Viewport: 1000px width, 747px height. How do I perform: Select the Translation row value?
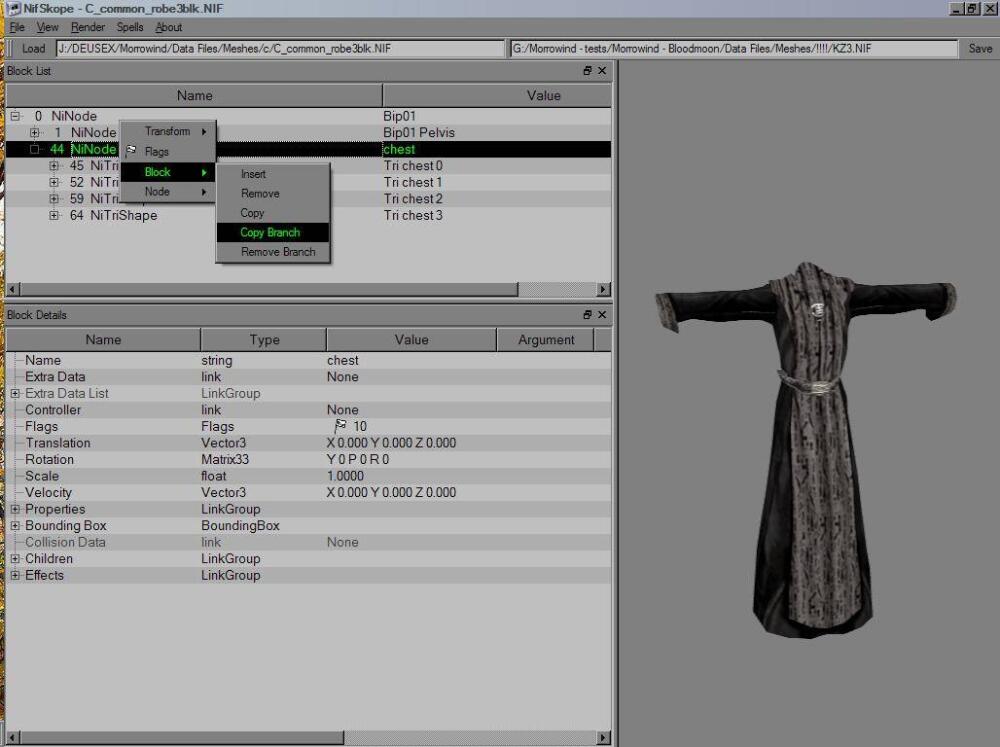pyautogui.click(x=392, y=443)
